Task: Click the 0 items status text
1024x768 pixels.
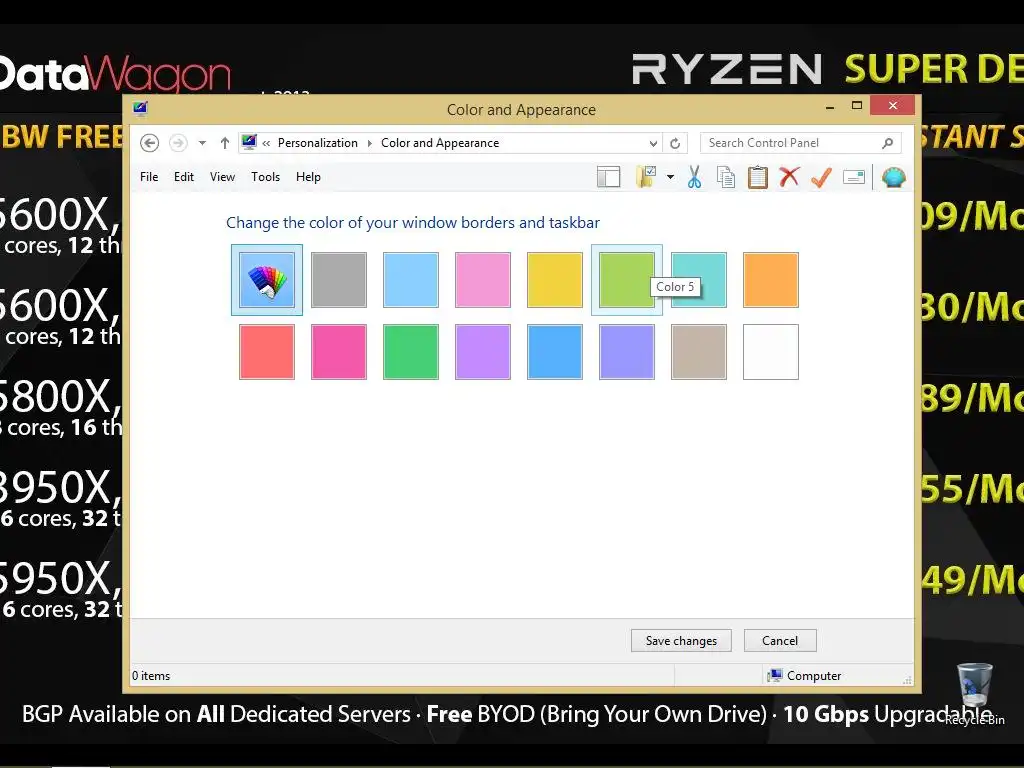Action: (151, 676)
